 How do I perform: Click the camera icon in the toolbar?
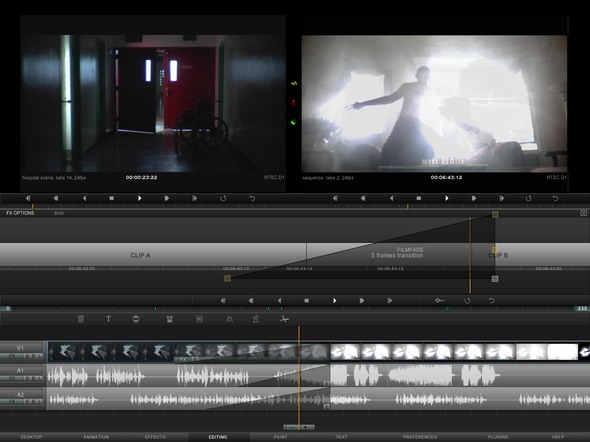point(170,319)
